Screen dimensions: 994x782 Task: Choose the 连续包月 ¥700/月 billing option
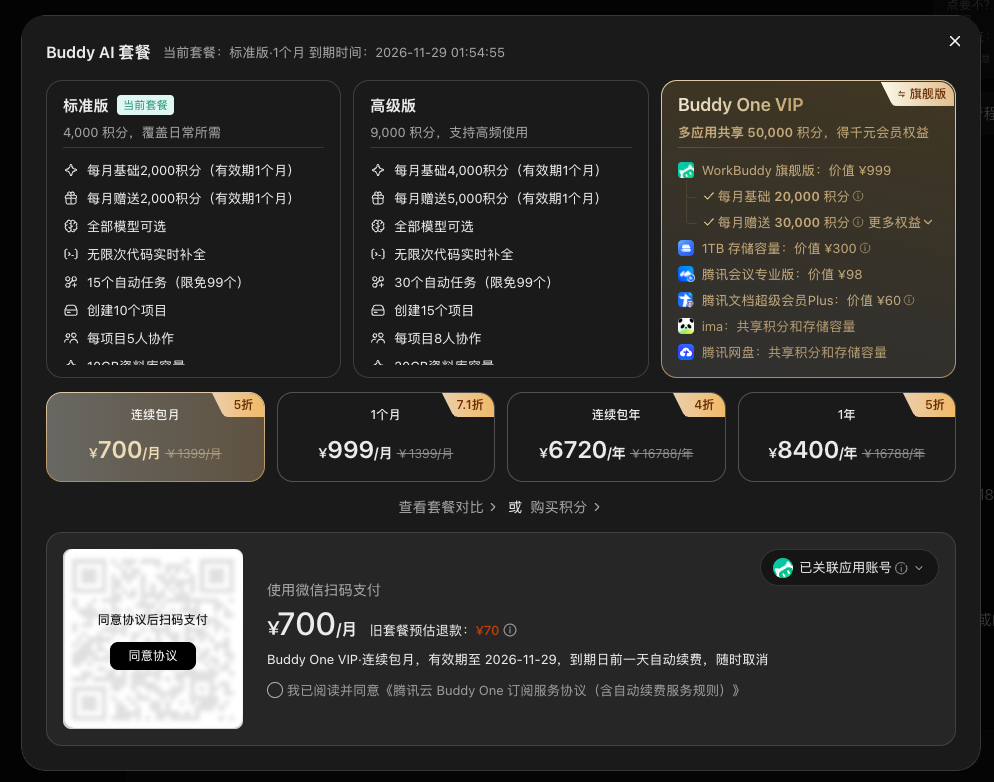(155, 437)
